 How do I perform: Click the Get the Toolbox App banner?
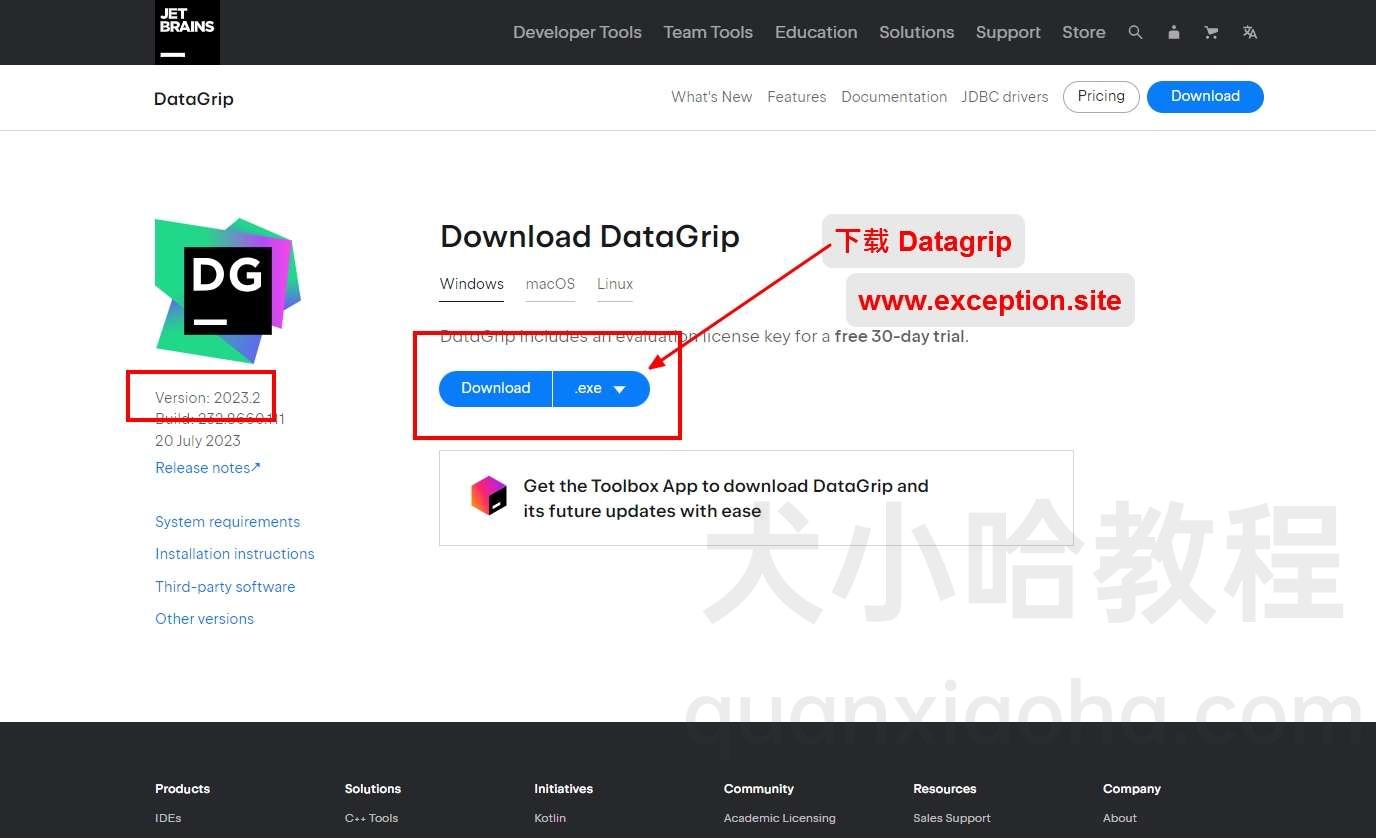click(756, 498)
